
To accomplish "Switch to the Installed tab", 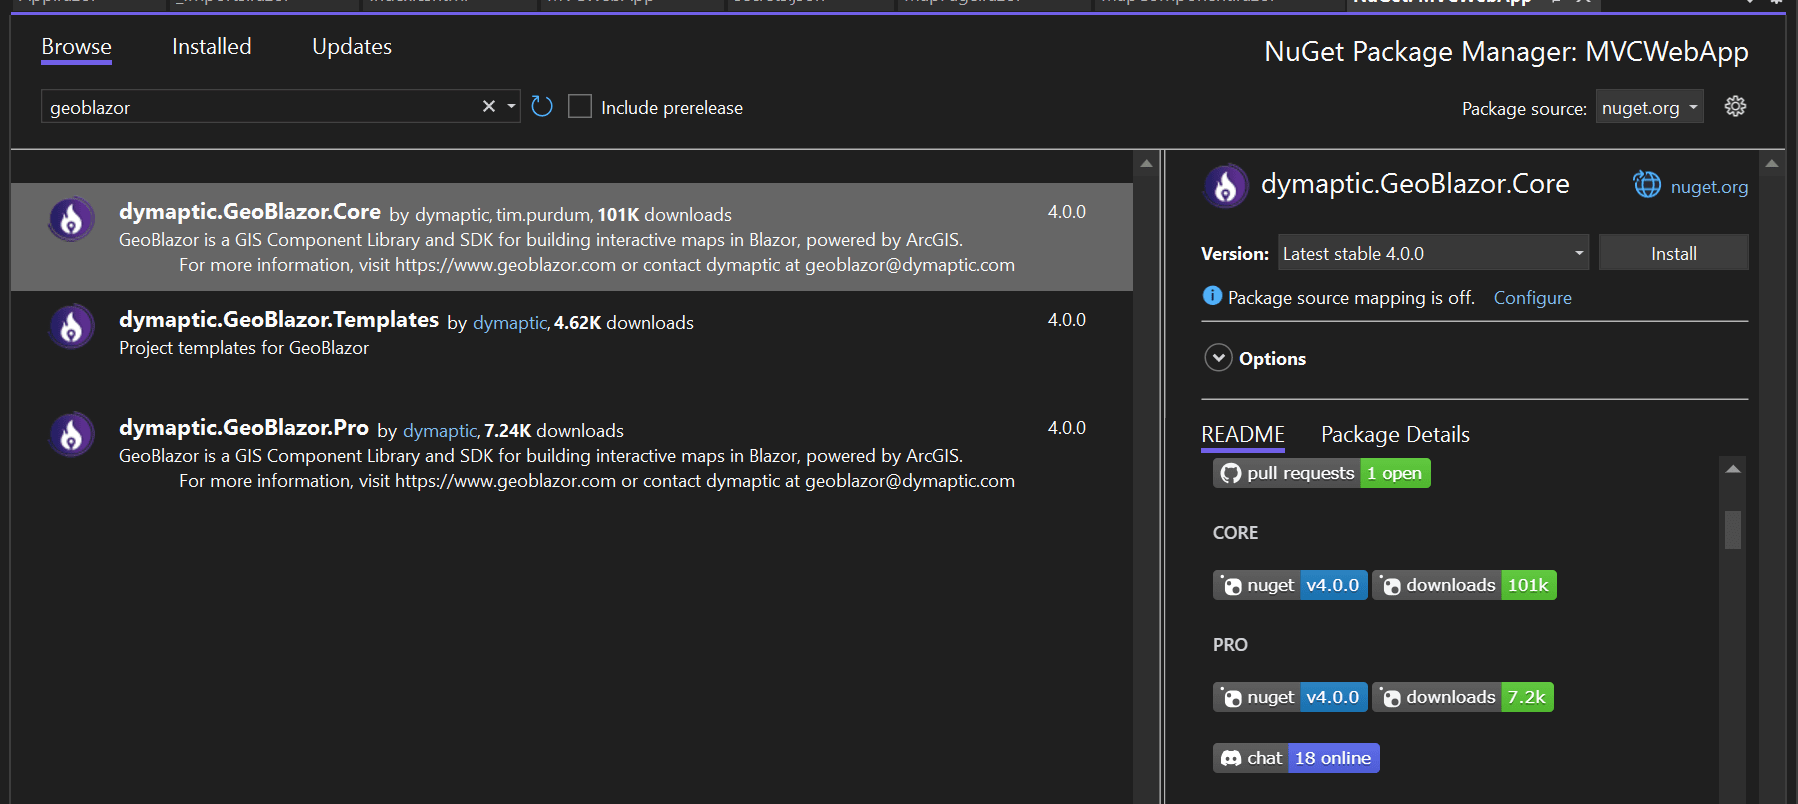I will tap(211, 47).
